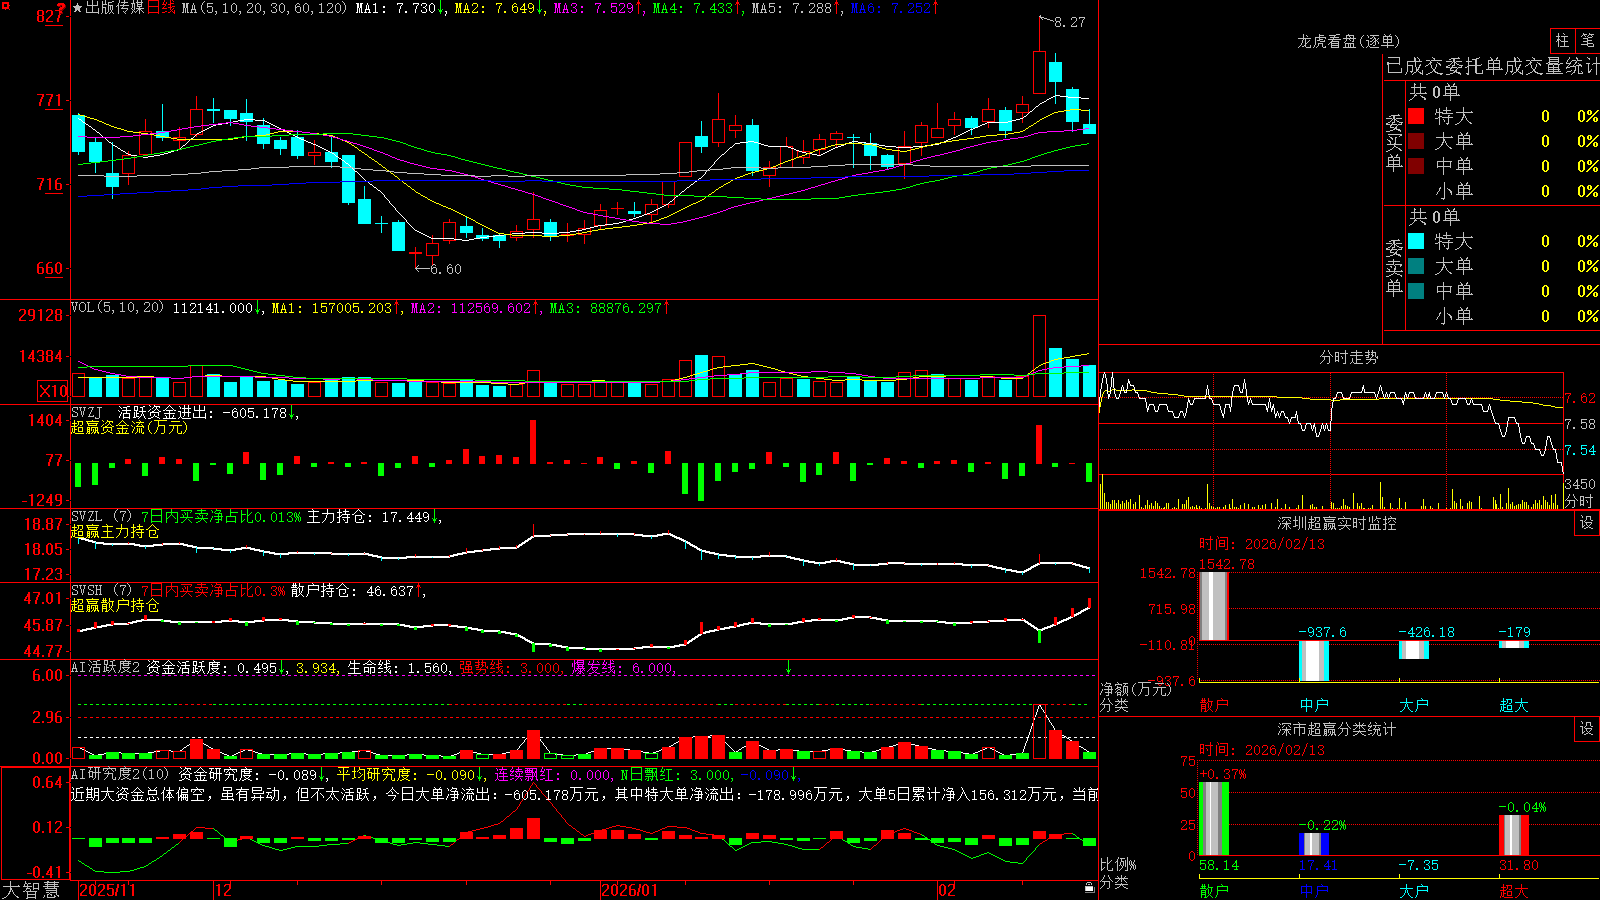Click 已成交委托单成交量统计 header
The image size is (1600, 900).
point(1492,66)
